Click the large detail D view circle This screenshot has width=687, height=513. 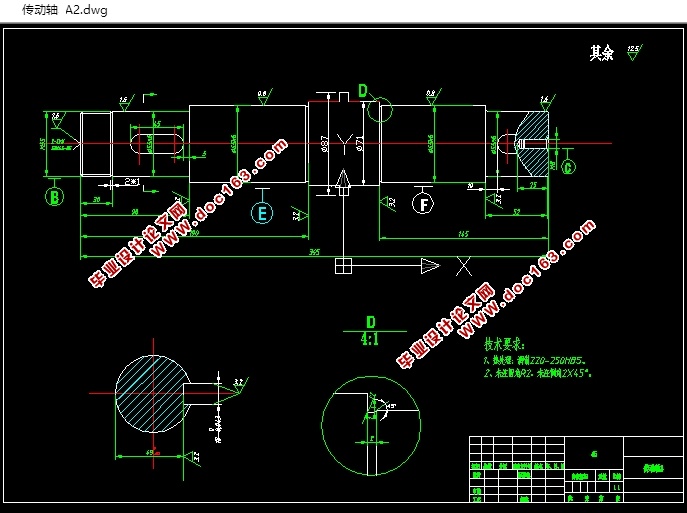click(x=371, y=425)
